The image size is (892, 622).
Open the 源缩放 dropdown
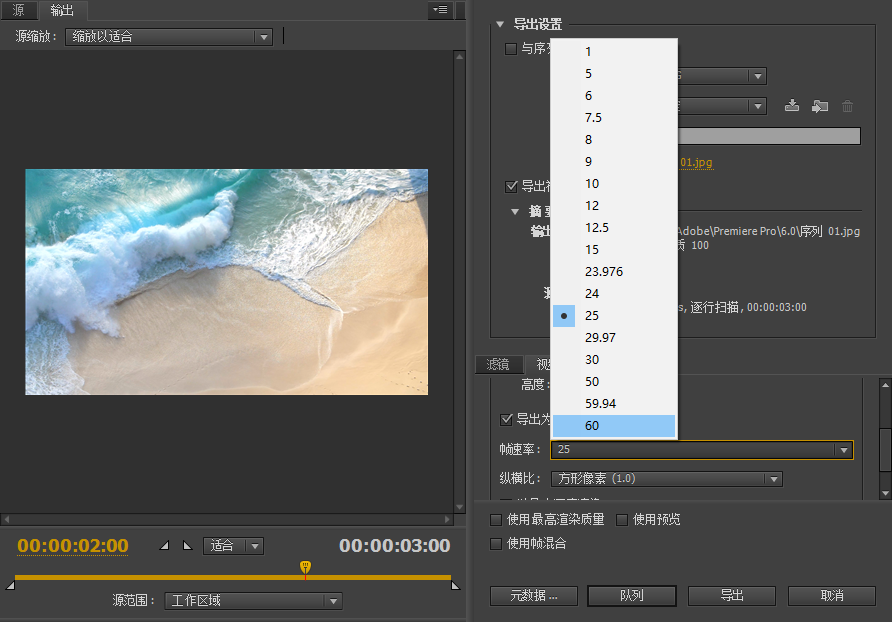169,37
